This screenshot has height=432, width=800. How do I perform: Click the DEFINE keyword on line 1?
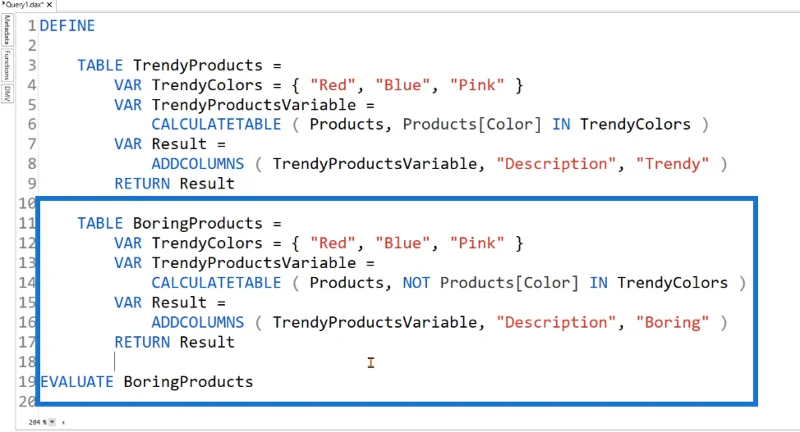click(67, 26)
